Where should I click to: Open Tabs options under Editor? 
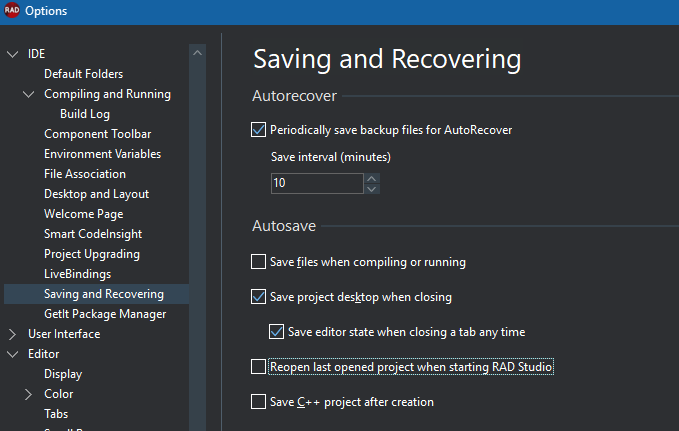56,414
